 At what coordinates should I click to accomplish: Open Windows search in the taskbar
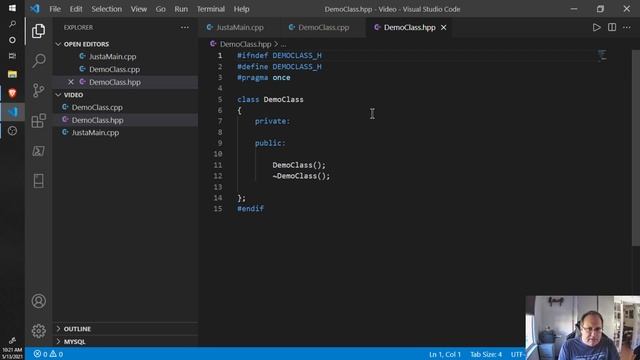click(12, 24)
